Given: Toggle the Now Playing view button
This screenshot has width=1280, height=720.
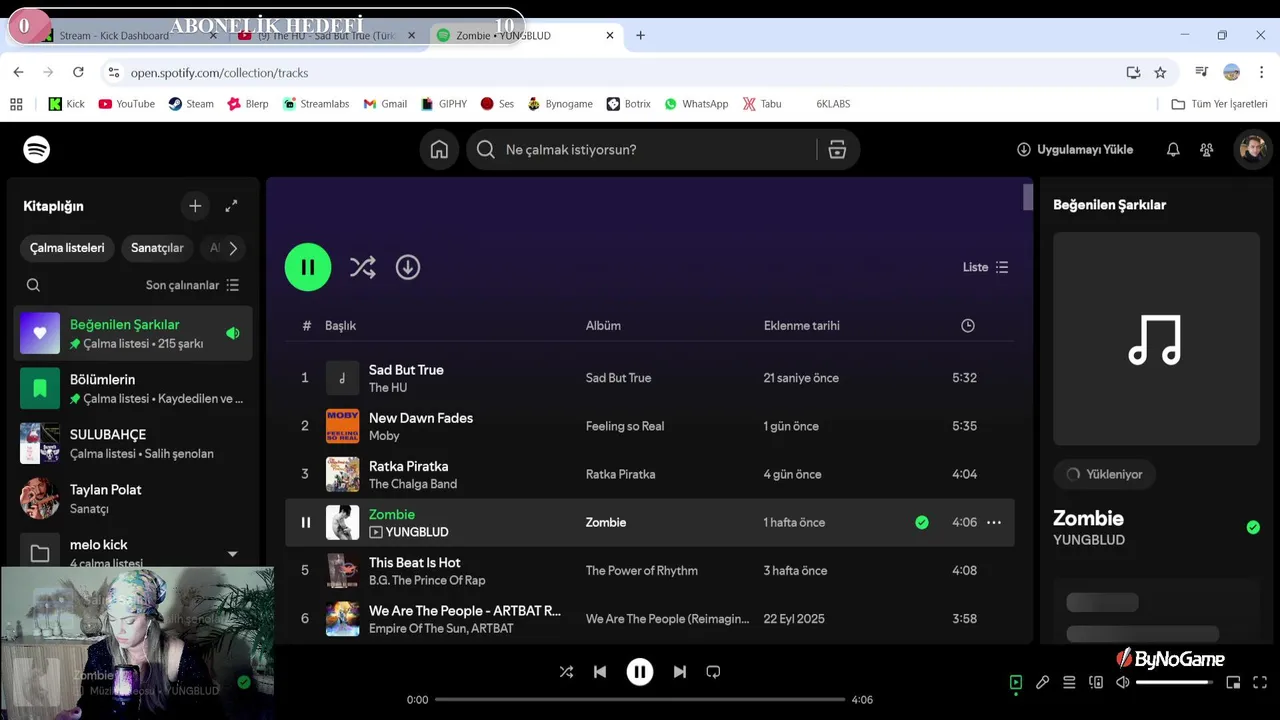Looking at the screenshot, I should (x=1015, y=682).
